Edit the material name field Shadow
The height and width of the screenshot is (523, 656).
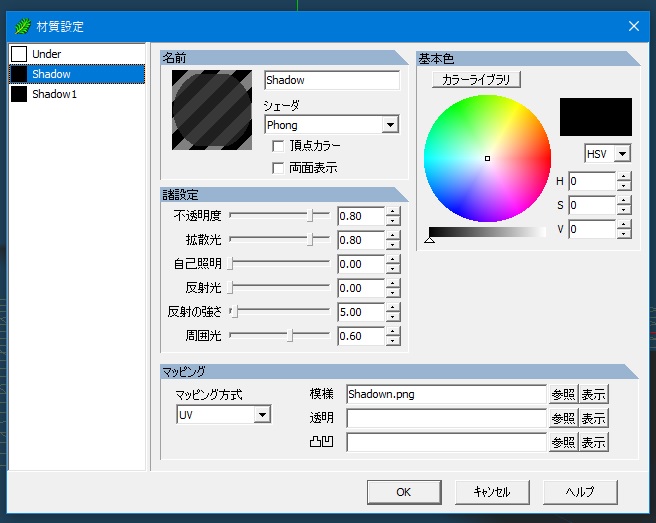click(x=332, y=80)
